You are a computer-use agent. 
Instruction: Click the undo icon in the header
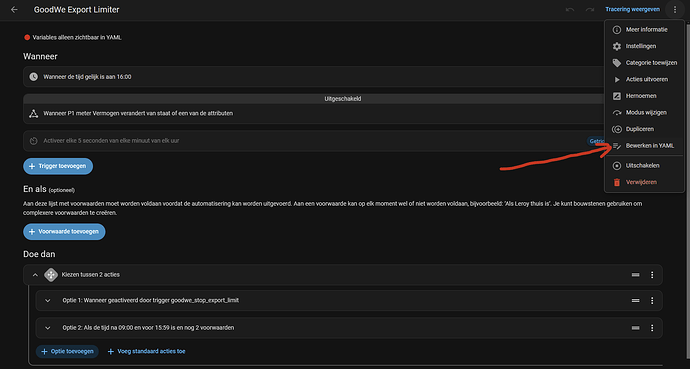point(570,10)
